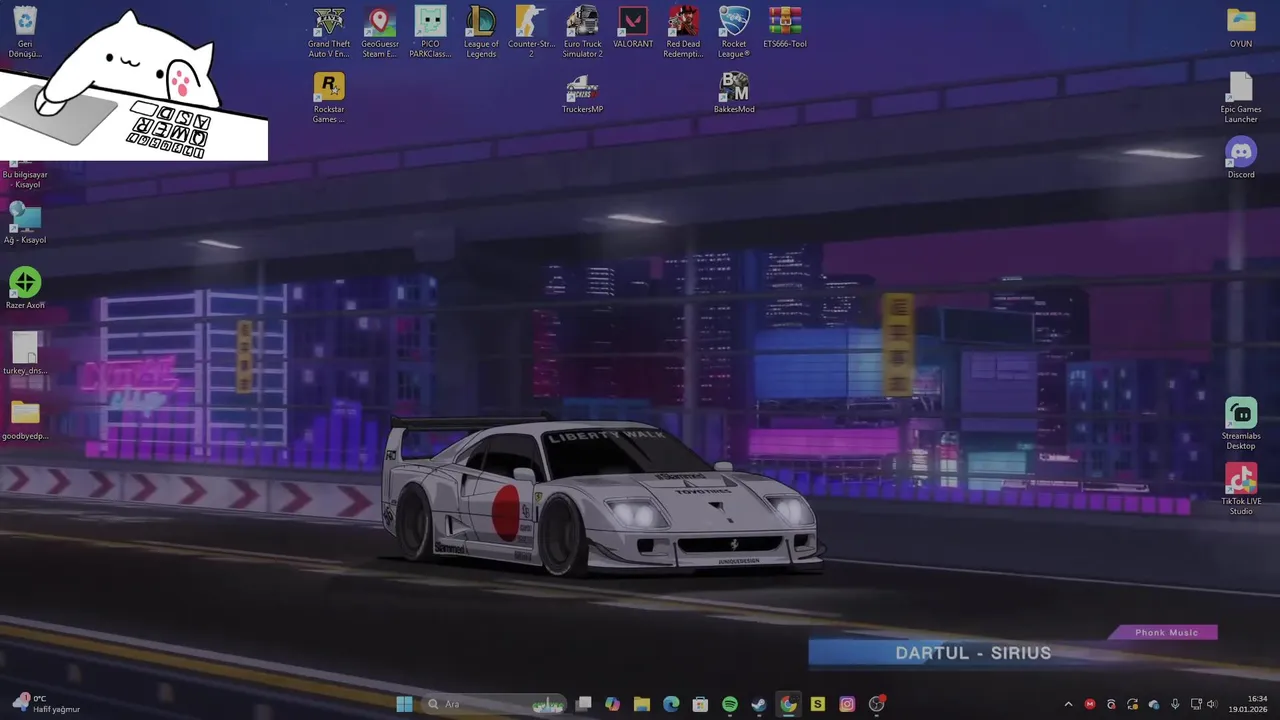Open MEGA tray icon
The height and width of the screenshot is (720, 1280).
point(1090,704)
